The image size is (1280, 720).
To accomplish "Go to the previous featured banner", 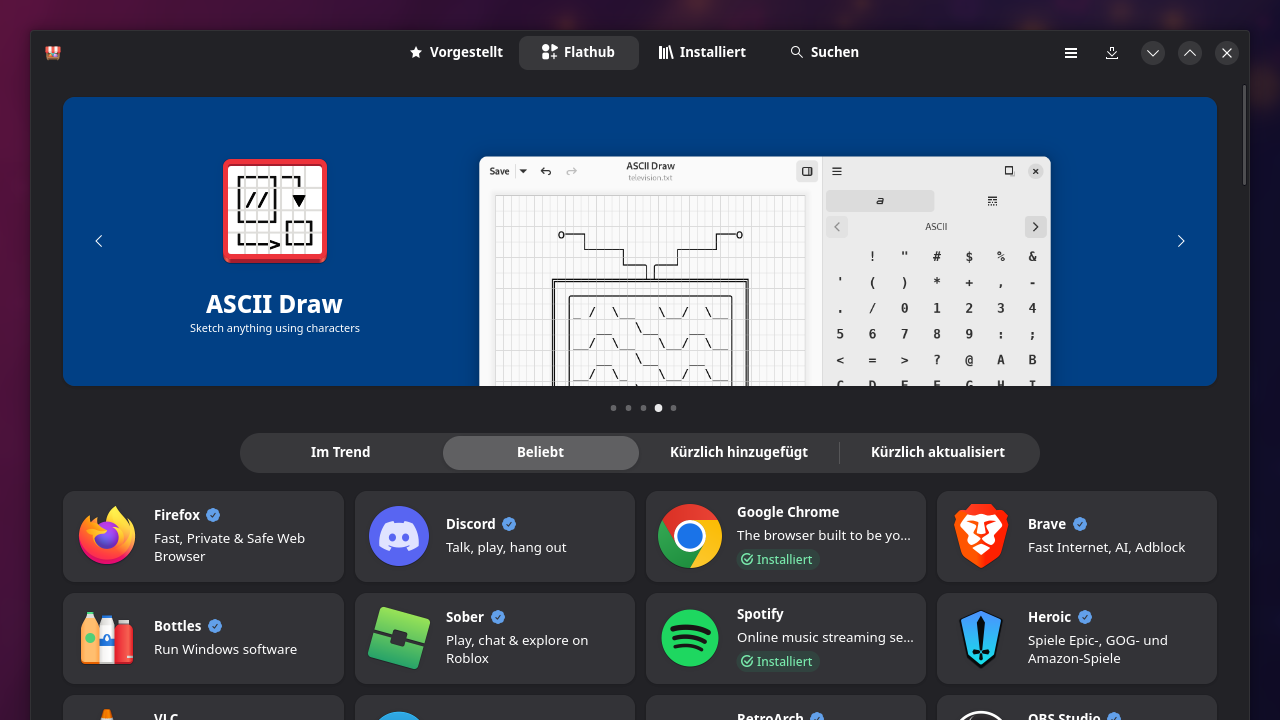I will pyautogui.click(x=98, y=241).
